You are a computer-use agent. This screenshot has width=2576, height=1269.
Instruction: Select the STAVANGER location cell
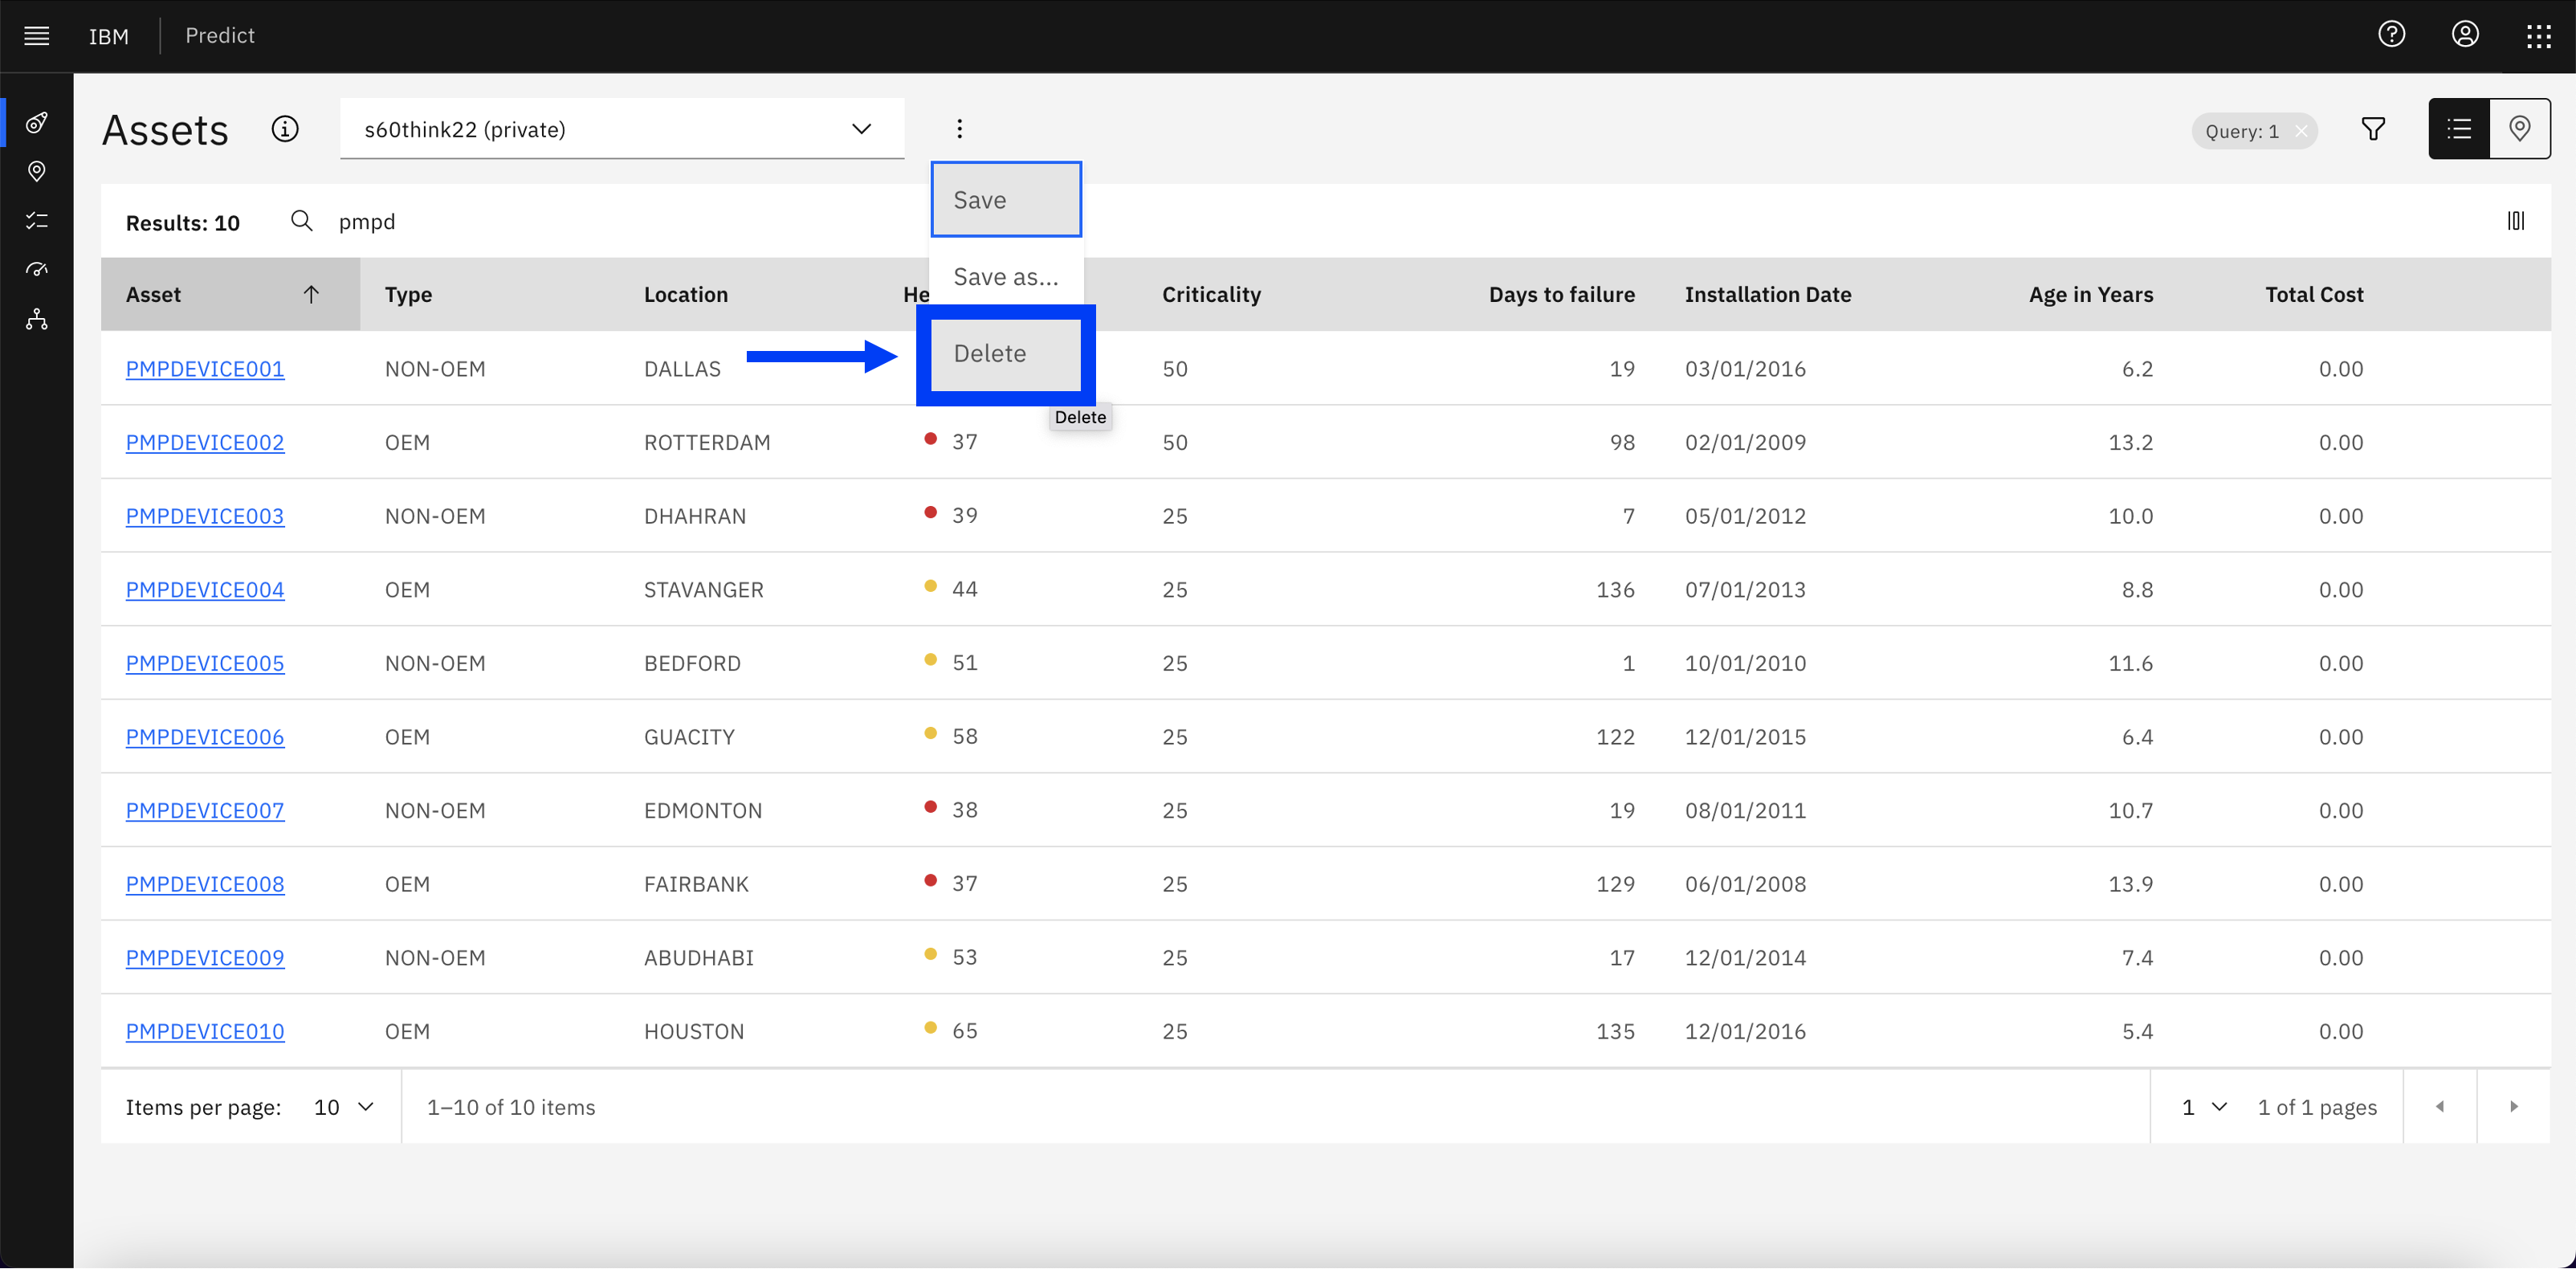pos(704,590)
